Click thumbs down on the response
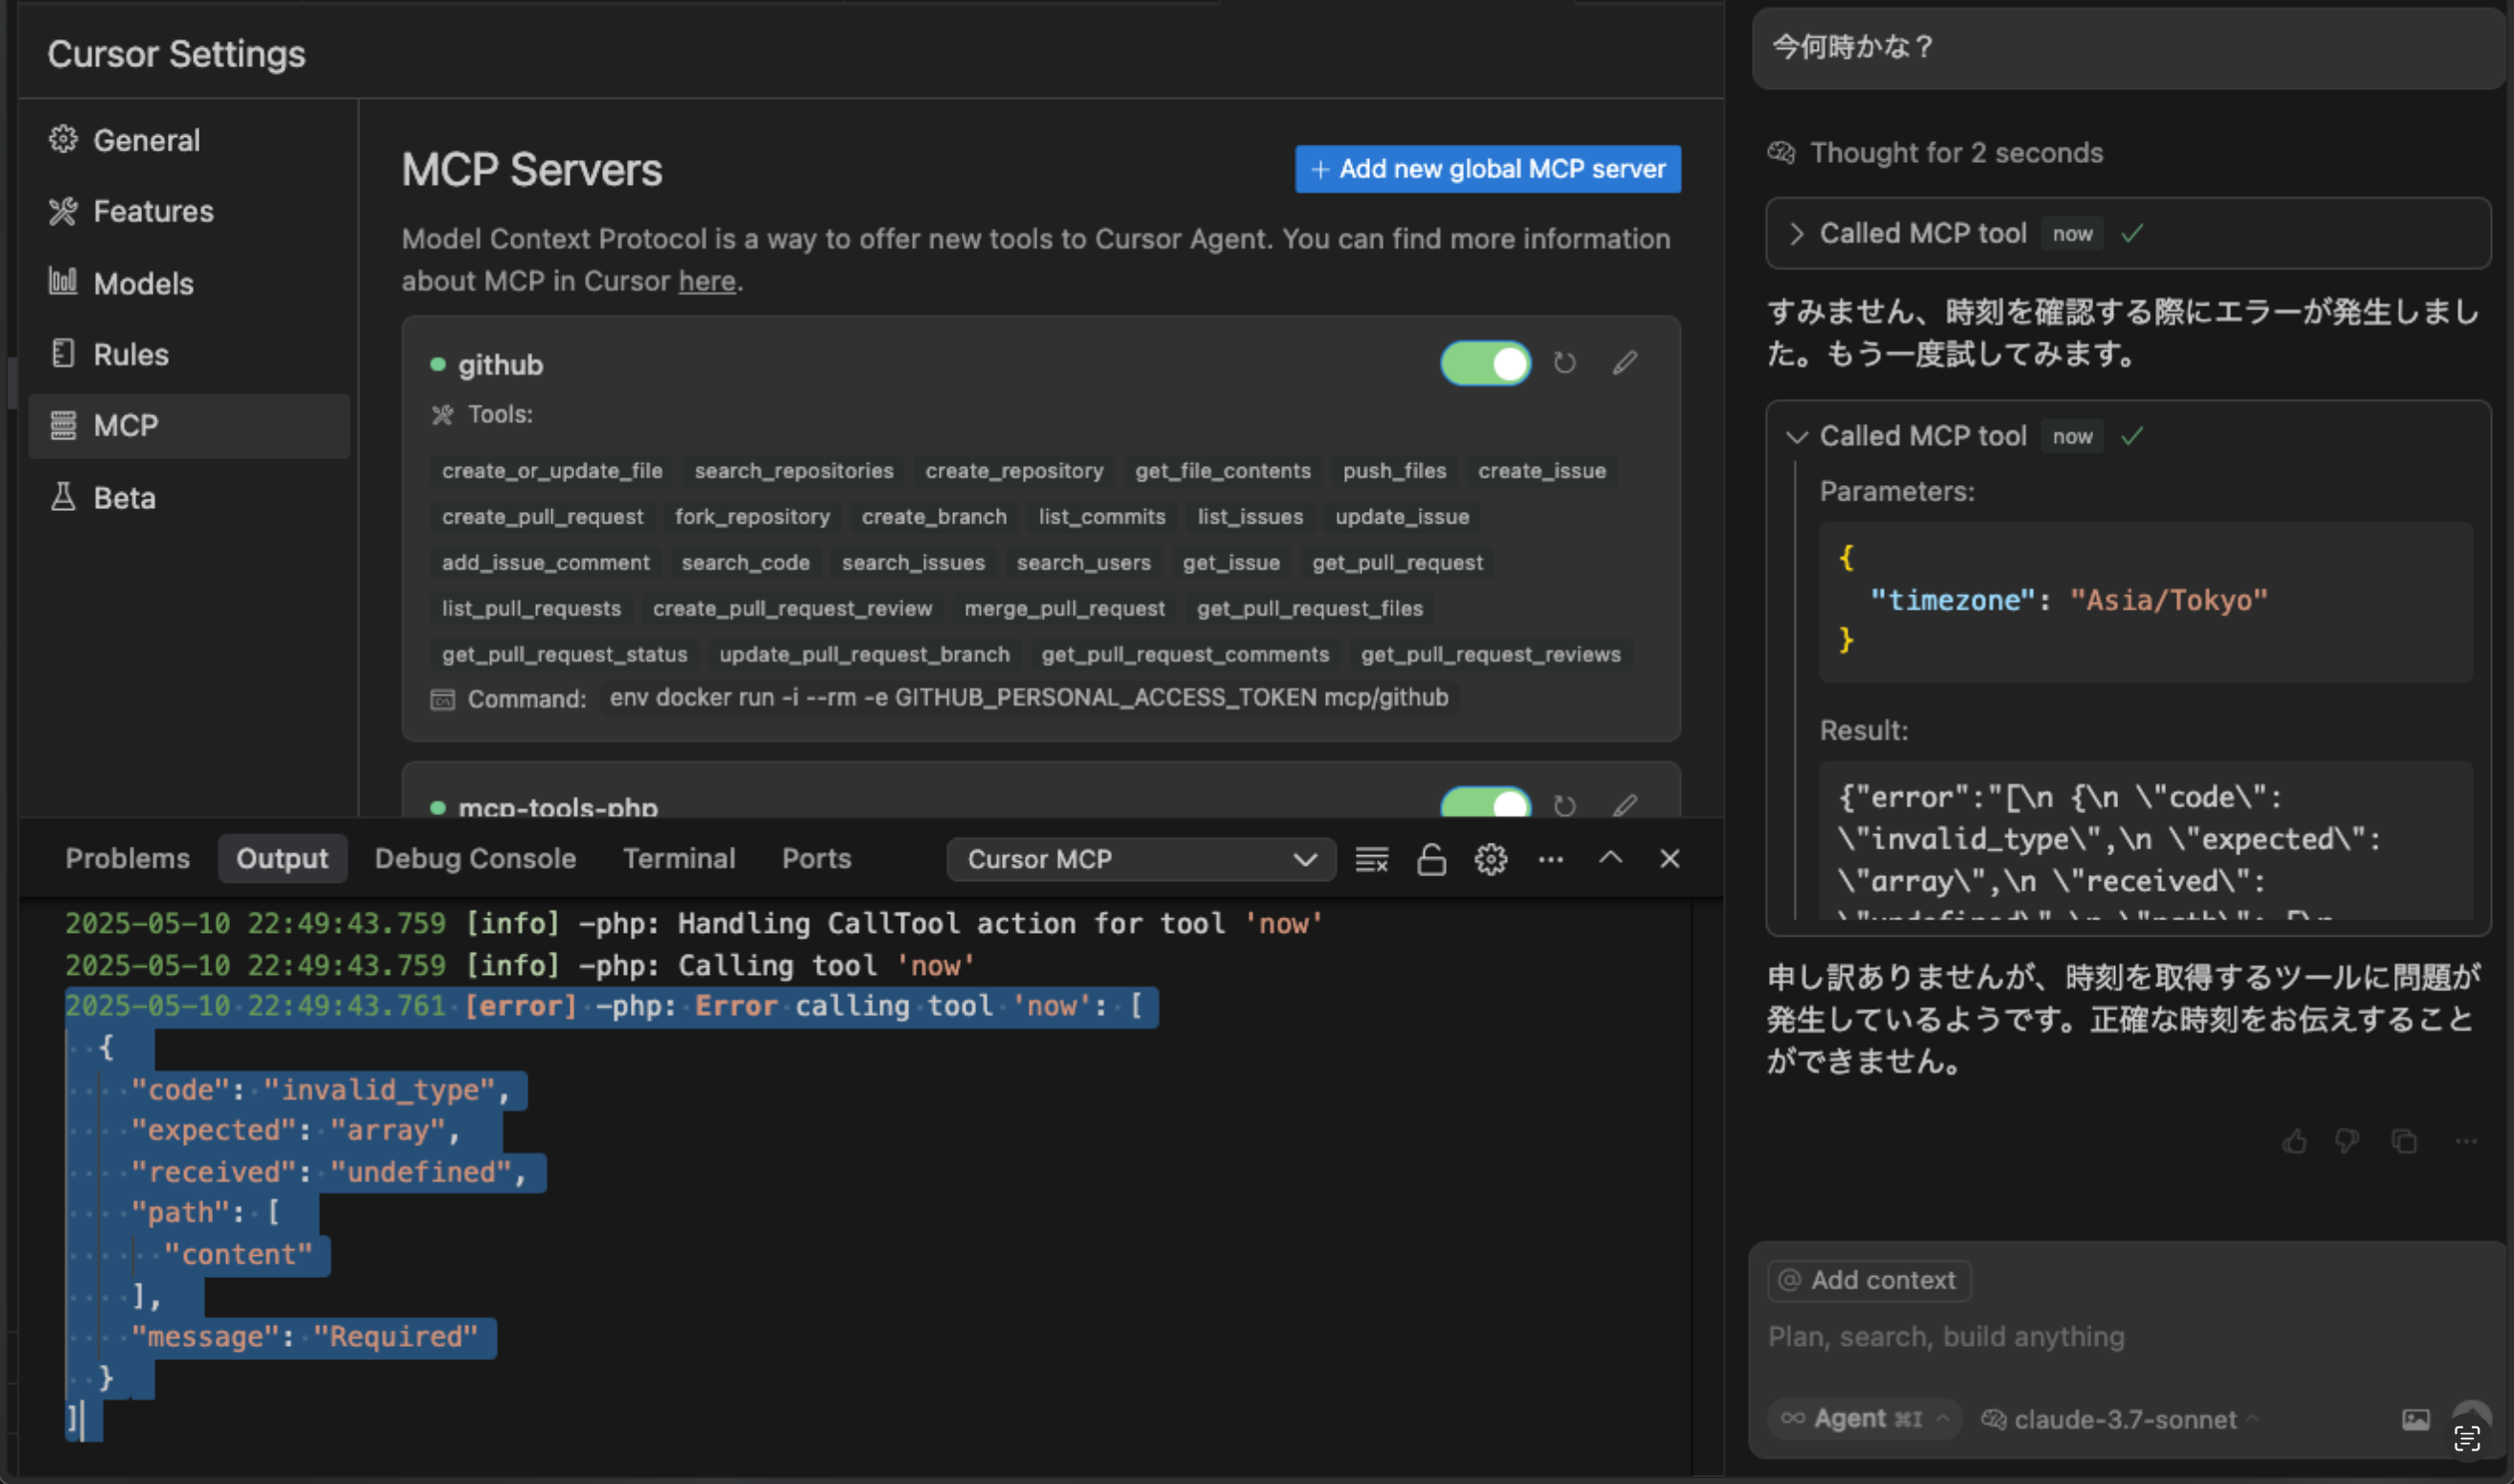2514x1484 pixels. click(x=2347, y=1142)
